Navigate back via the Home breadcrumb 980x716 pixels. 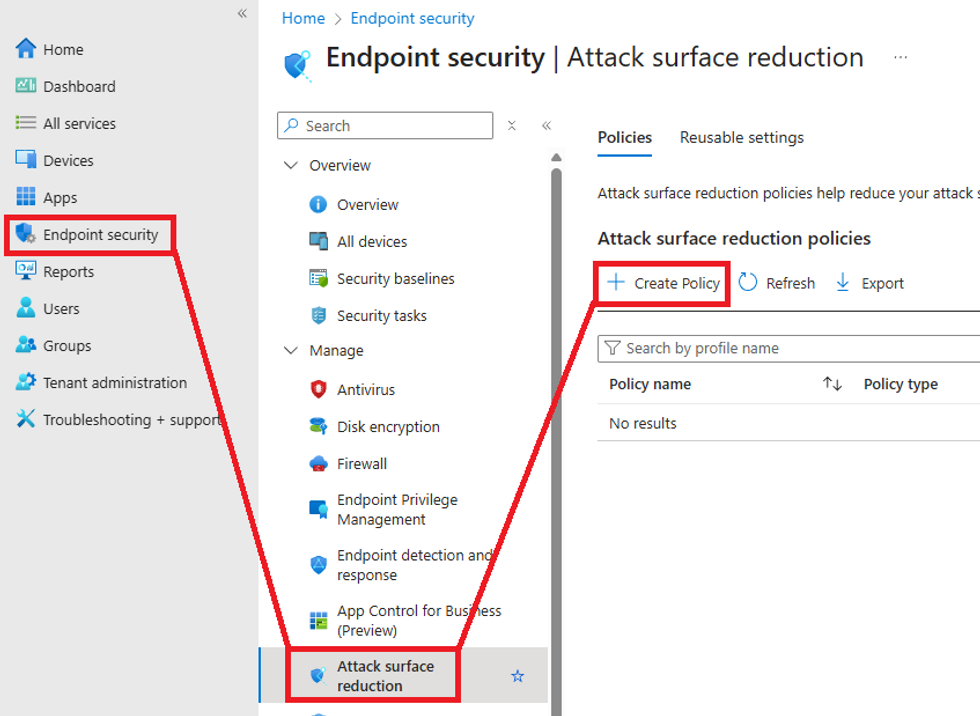click(303, 18)
